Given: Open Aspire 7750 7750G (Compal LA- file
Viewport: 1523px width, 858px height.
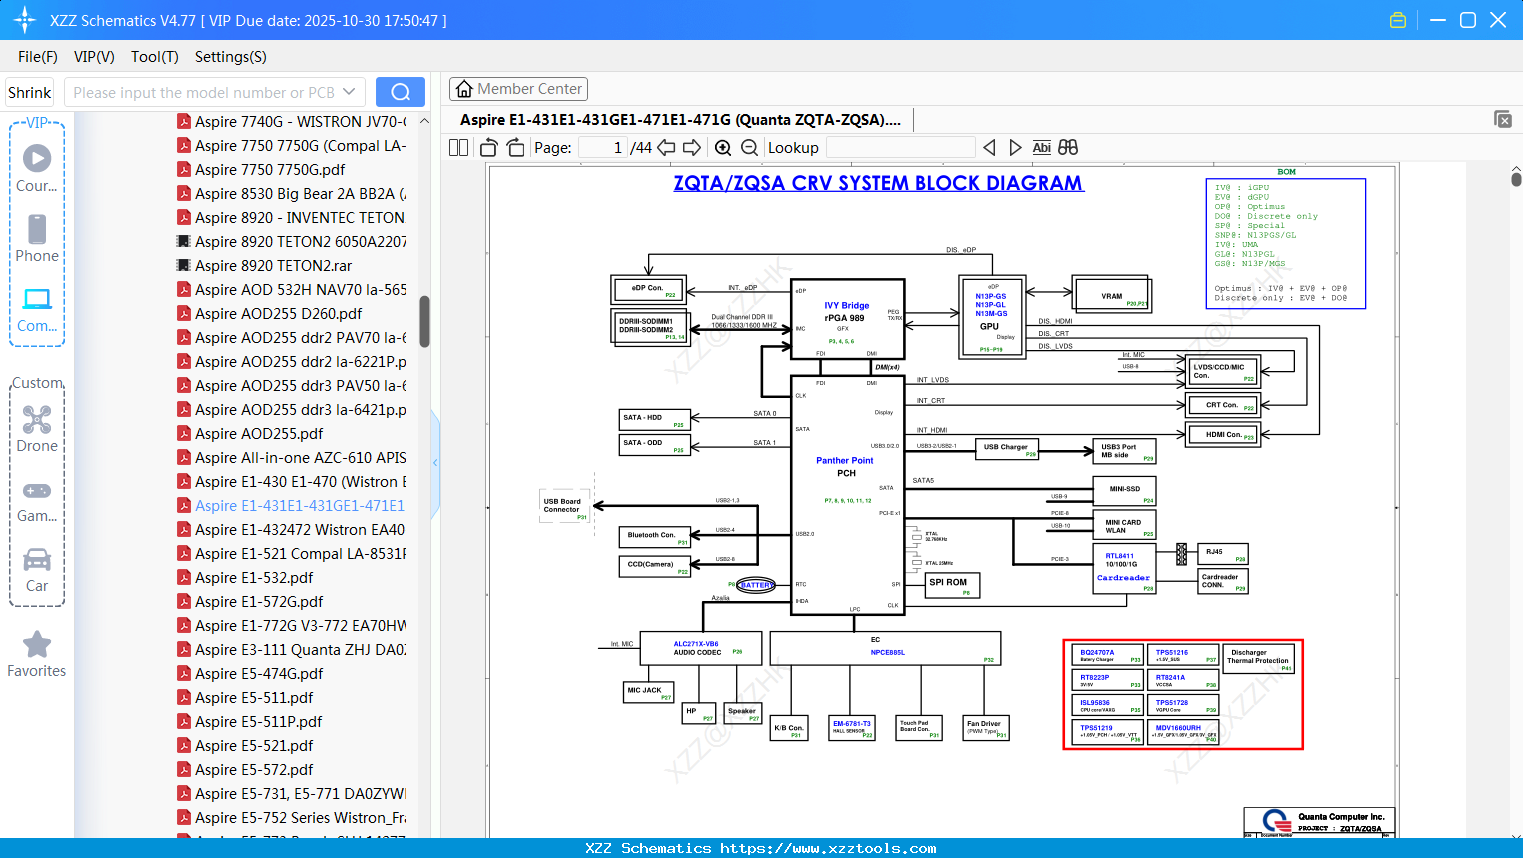Looking at the screenshot, I should [x=292, y=145].
